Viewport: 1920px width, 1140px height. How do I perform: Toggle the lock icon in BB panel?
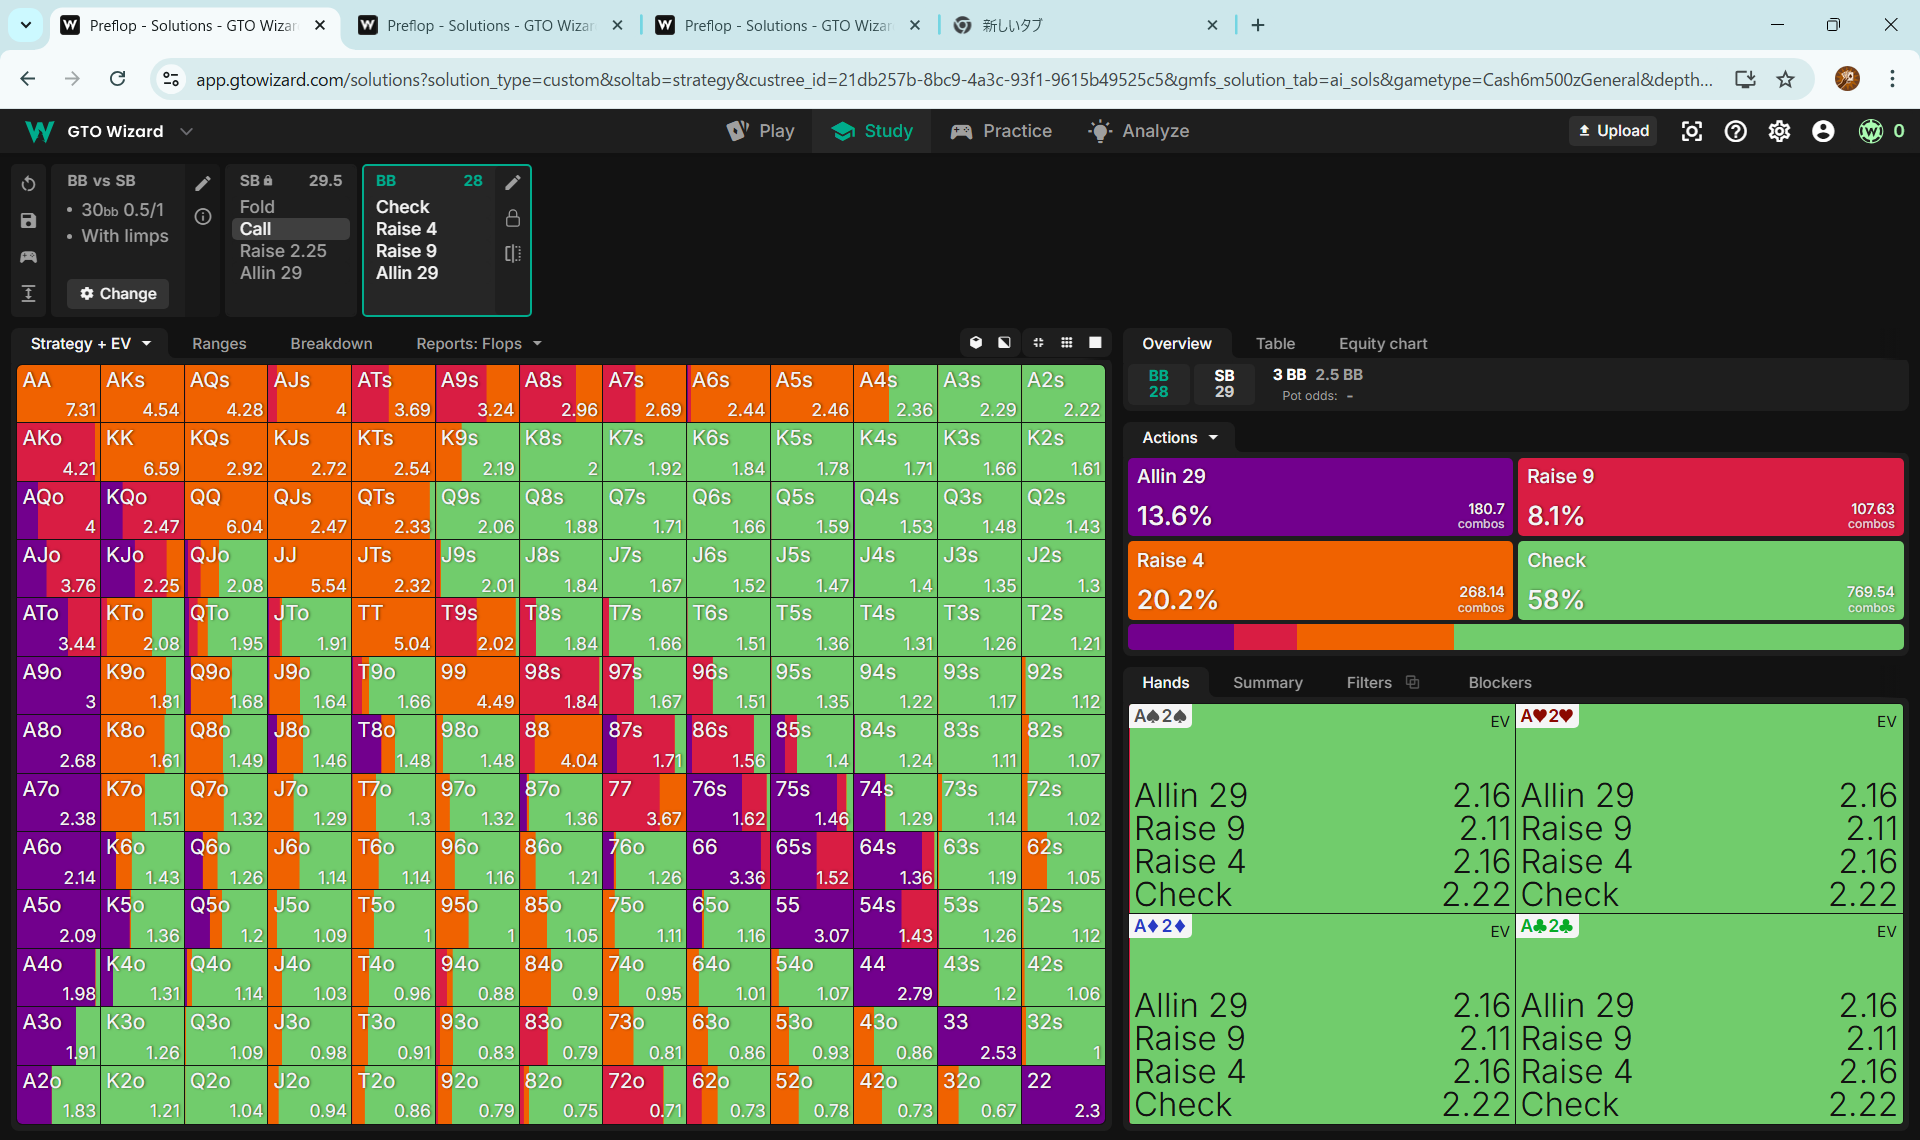click(513, 218)
